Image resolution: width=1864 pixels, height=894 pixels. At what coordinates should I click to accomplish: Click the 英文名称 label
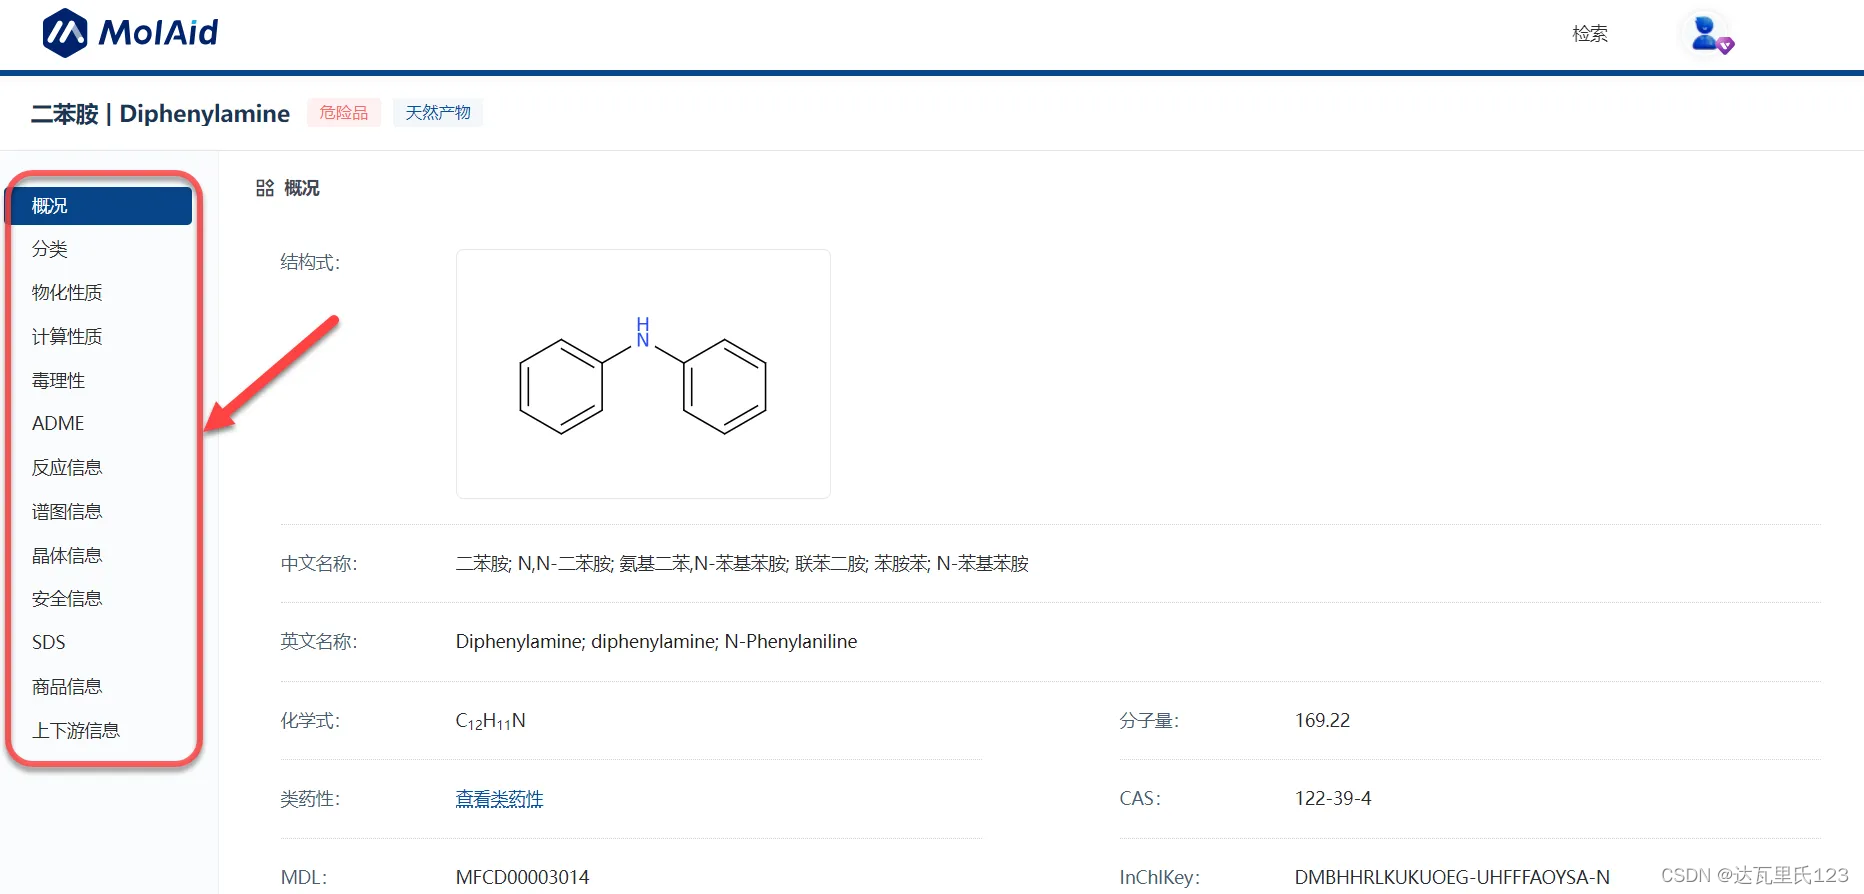pyautogui.click(x=319, y=642)
